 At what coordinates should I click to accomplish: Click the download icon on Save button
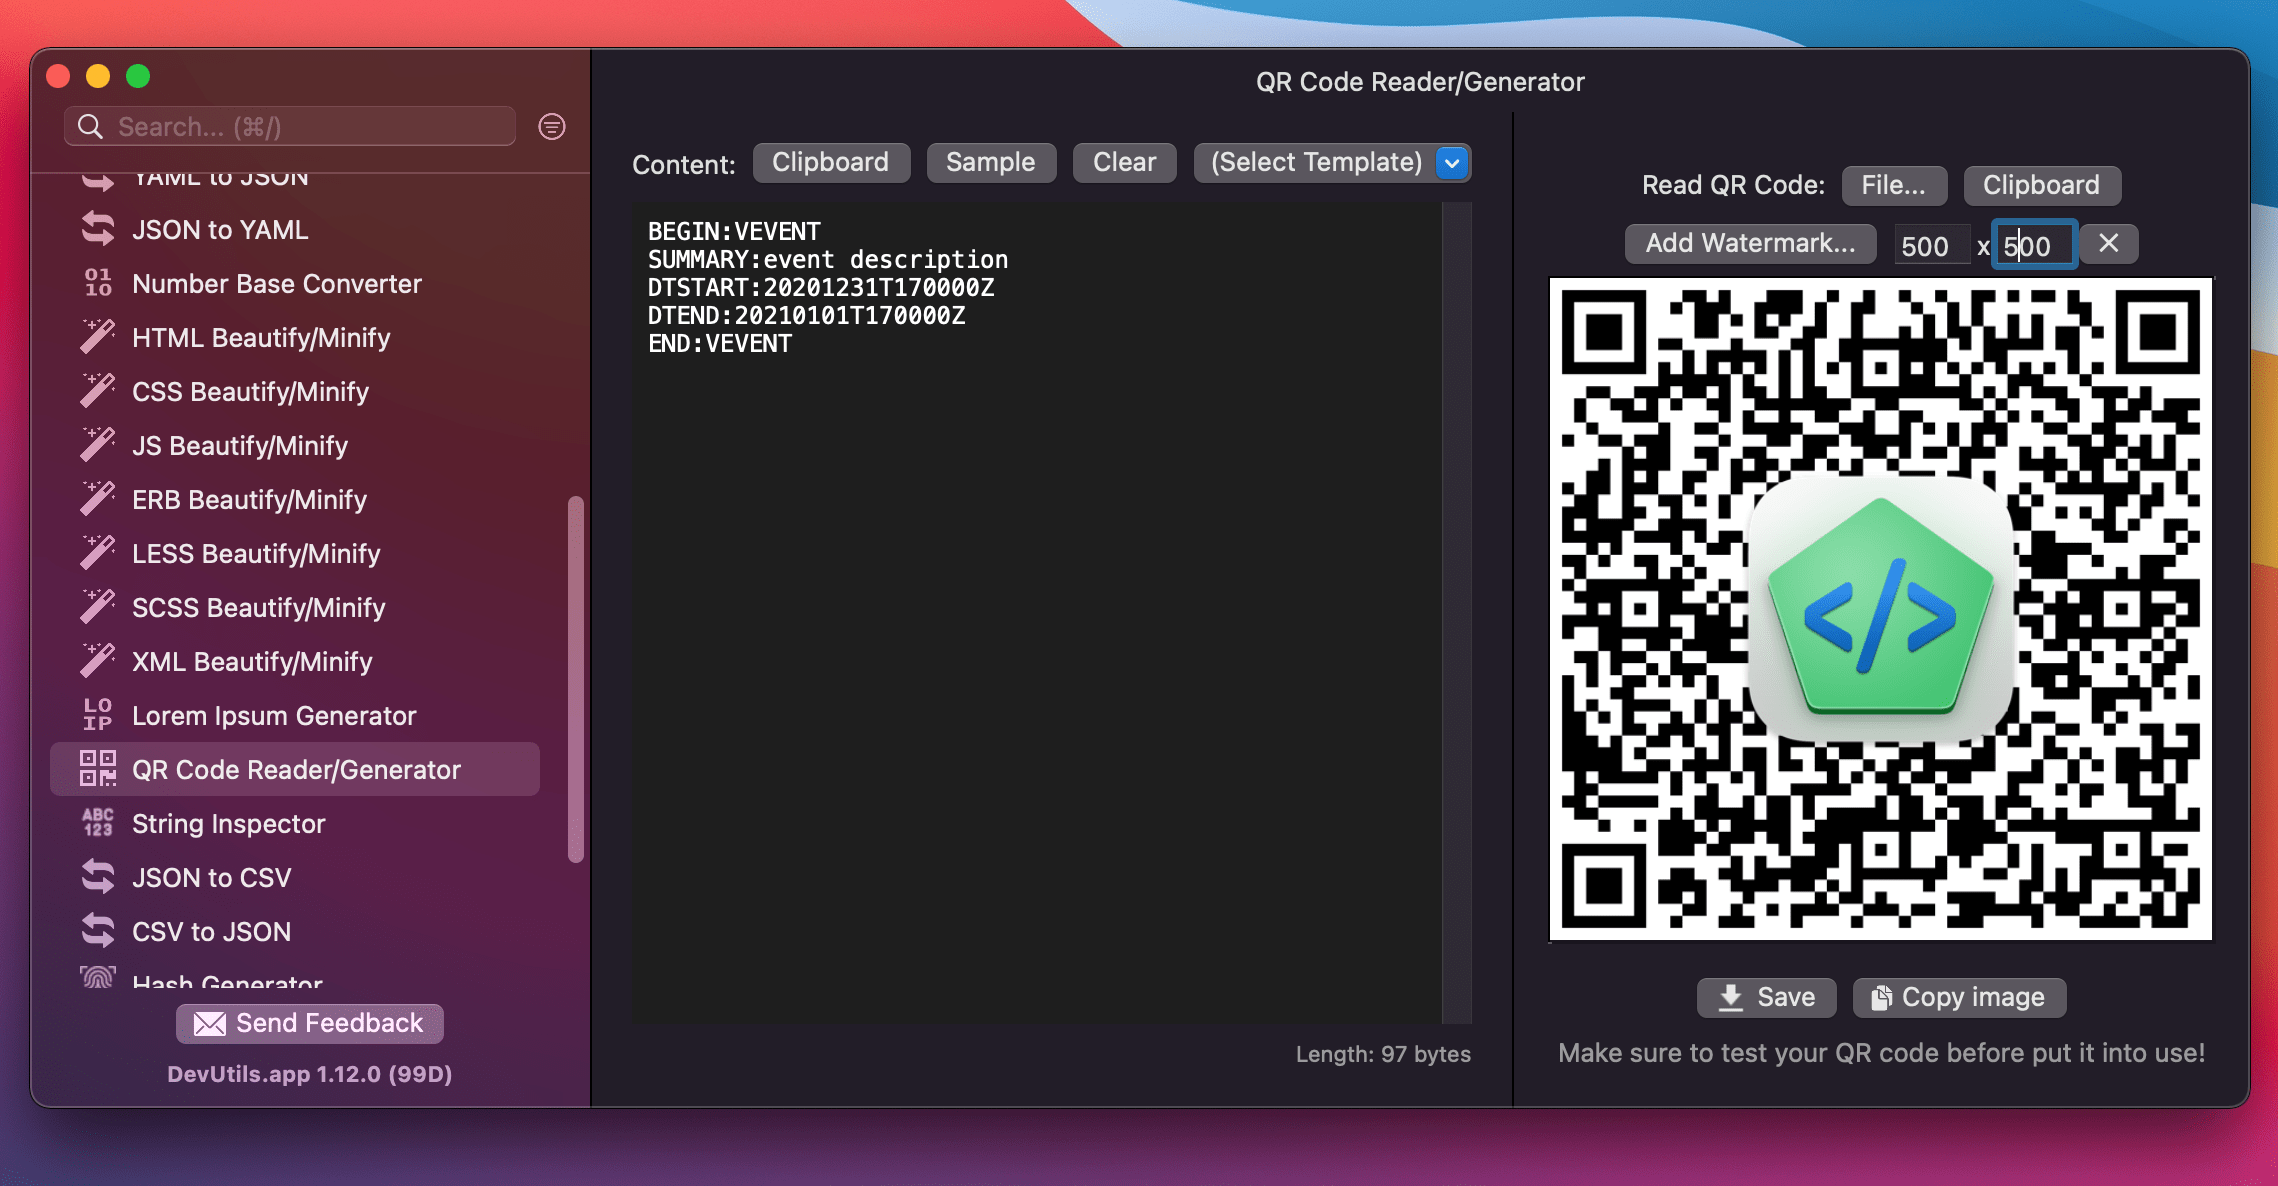tap(1731, 998)
